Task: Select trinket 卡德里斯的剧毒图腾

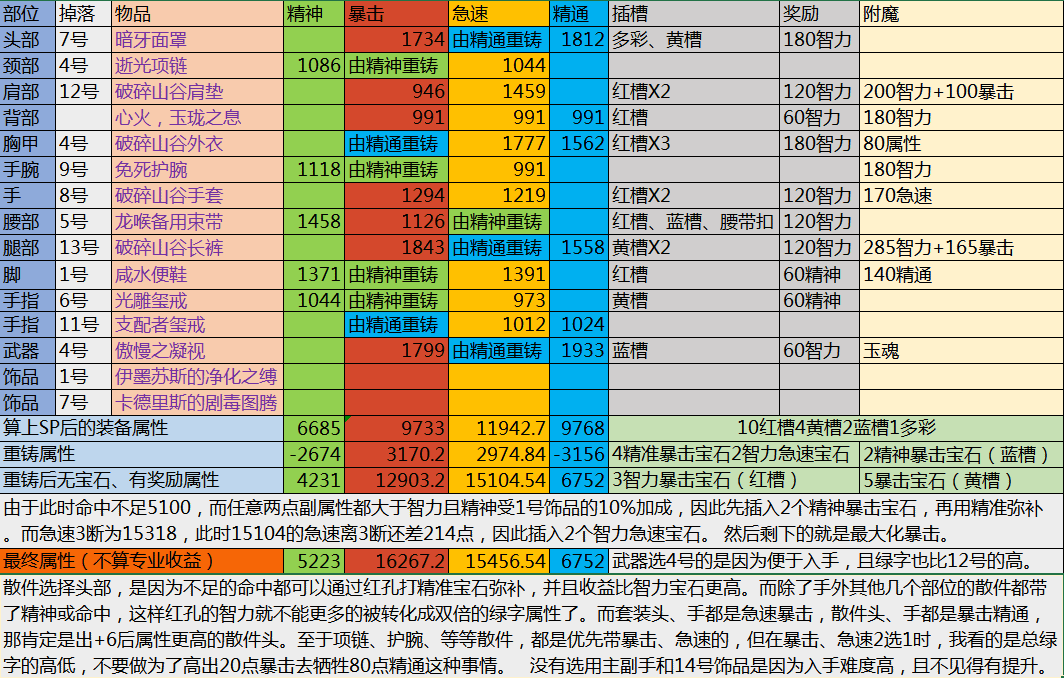Action: pyautogui.click(x=197, y=402)
